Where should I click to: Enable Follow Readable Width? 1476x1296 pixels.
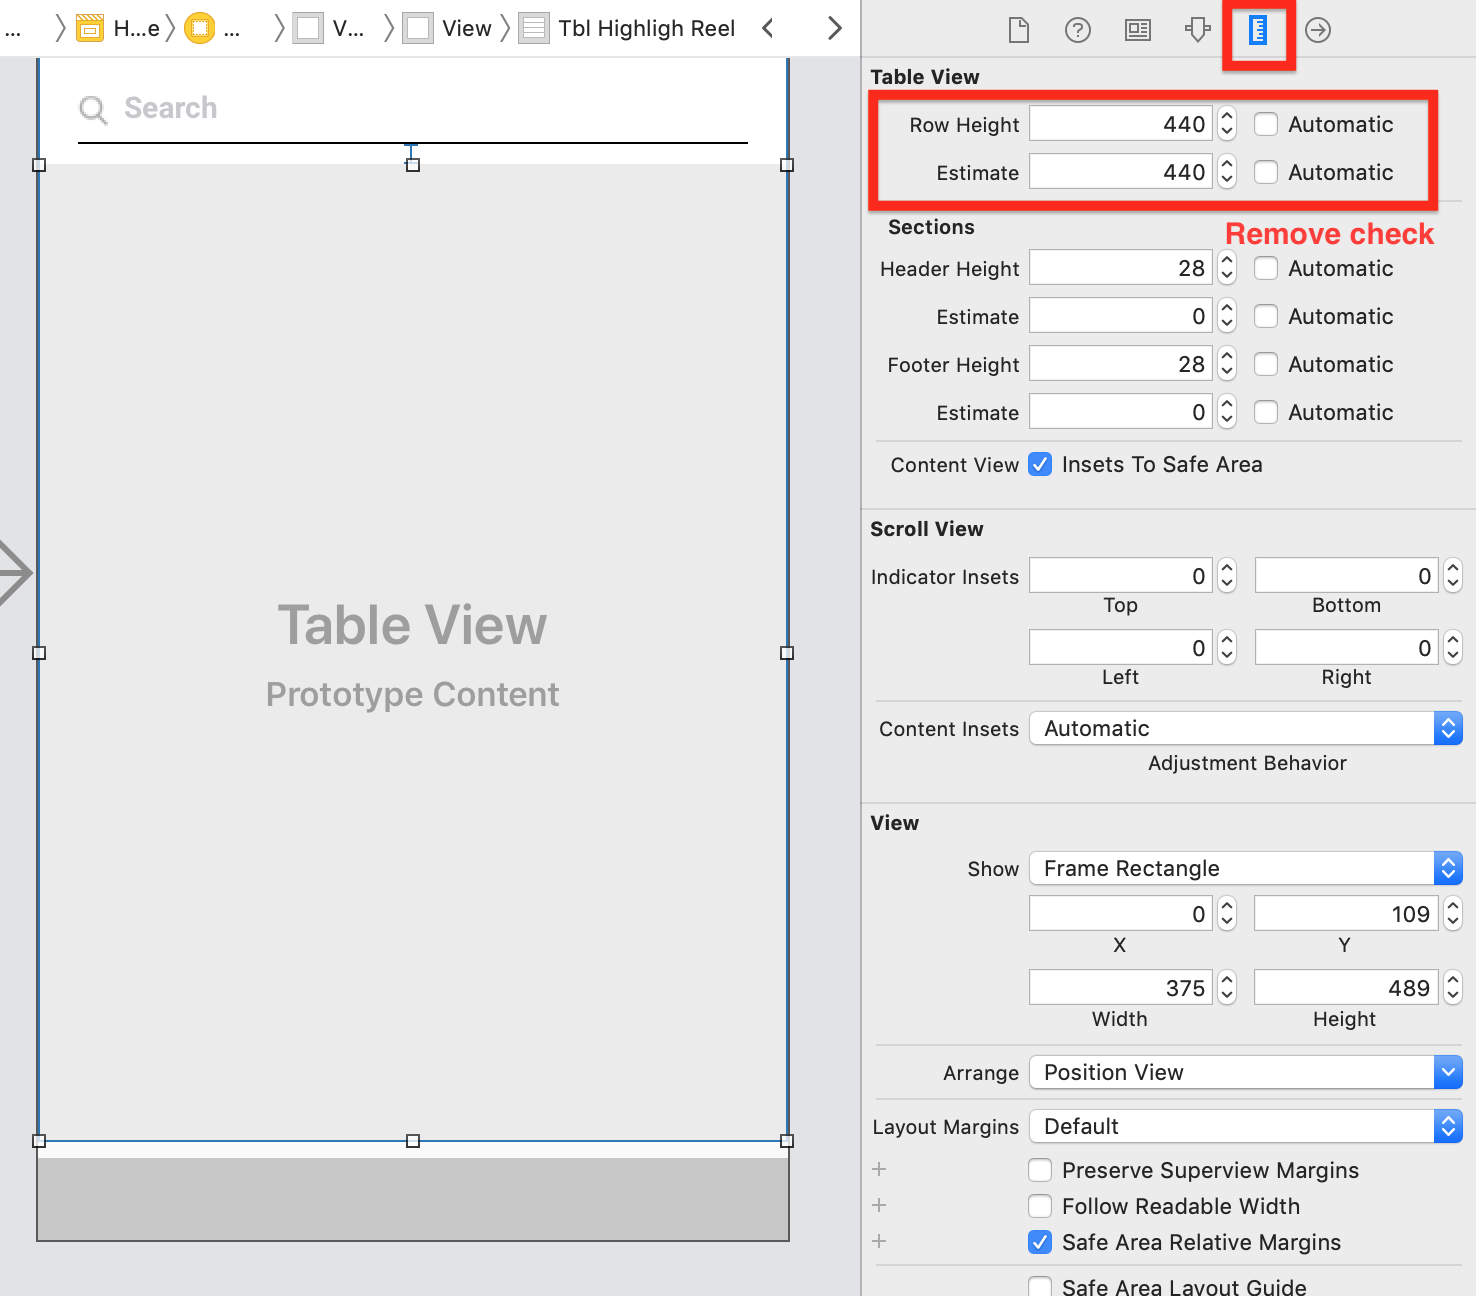(1040, 1206)
